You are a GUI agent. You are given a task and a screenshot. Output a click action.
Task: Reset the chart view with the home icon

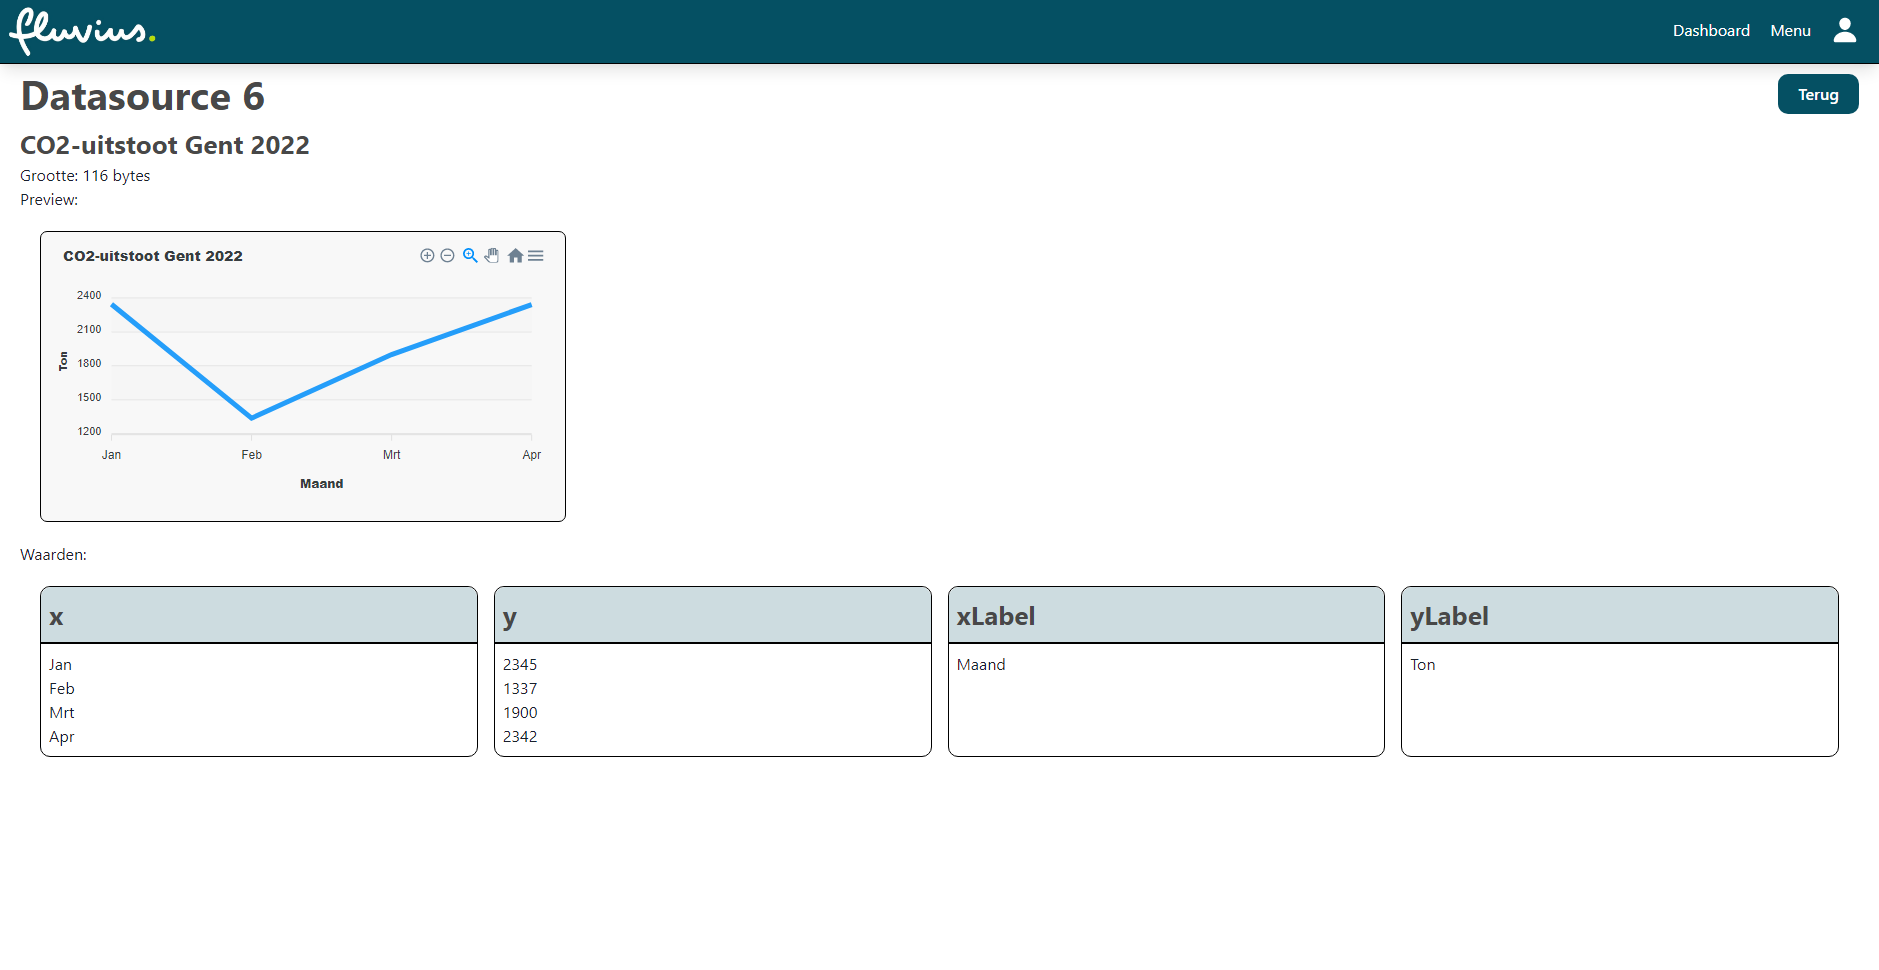pos(515,255)
